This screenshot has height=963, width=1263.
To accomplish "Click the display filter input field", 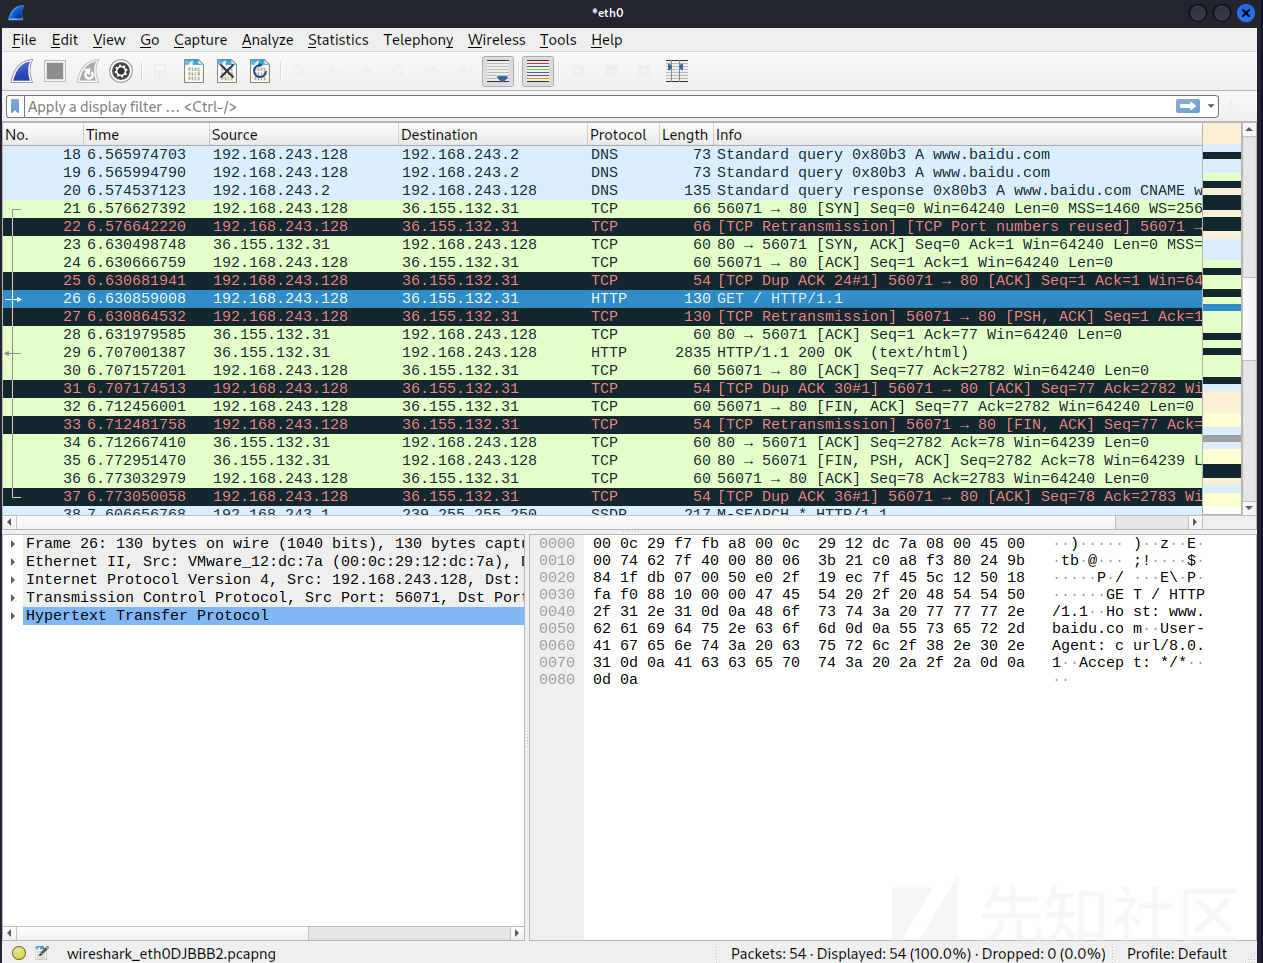I will pos(600,106).
